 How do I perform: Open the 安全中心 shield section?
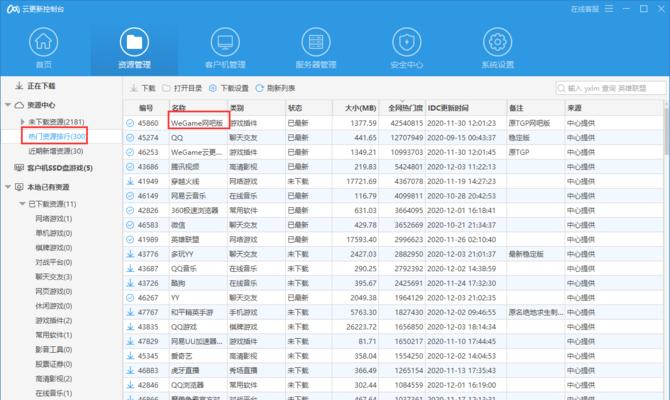[406, 48]
